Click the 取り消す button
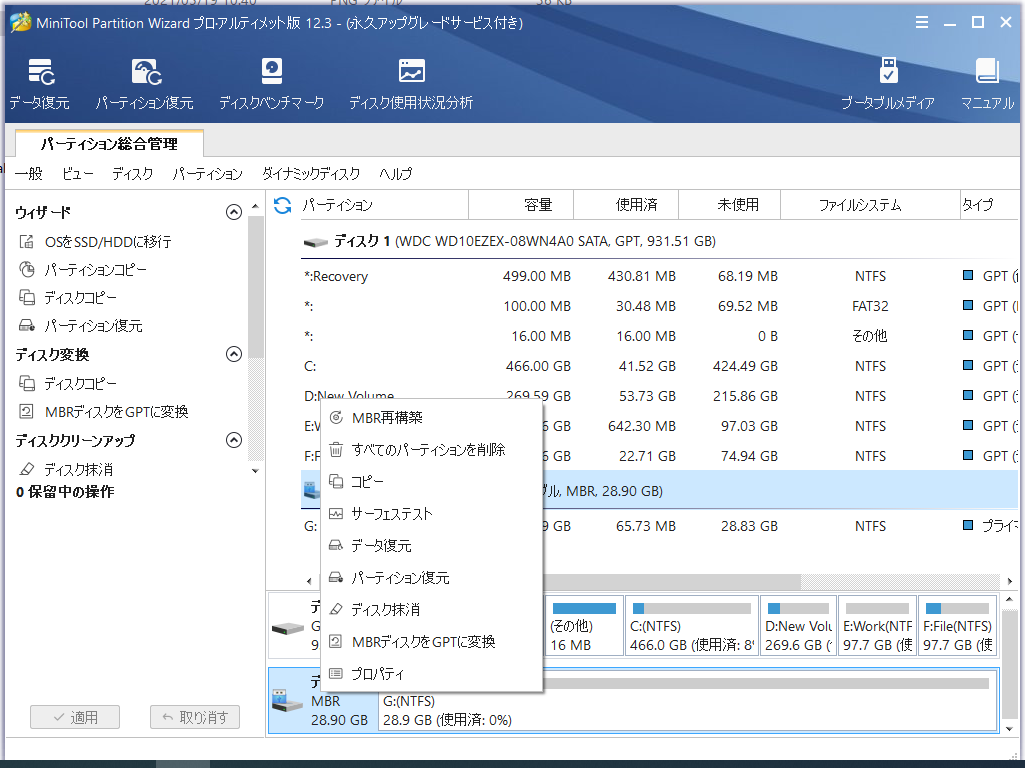This screenshot has width=1025, height=768. (x=194, y=716)
